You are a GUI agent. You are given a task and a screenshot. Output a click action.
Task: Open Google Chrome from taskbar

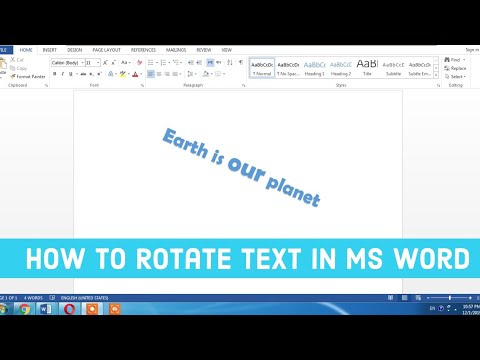[x=24, y=309]
